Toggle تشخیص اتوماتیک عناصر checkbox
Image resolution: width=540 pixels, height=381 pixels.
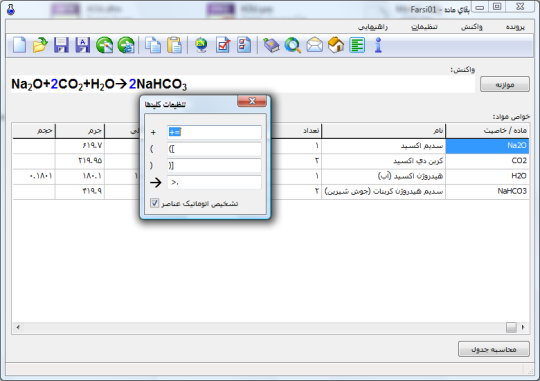coord(154,203)
